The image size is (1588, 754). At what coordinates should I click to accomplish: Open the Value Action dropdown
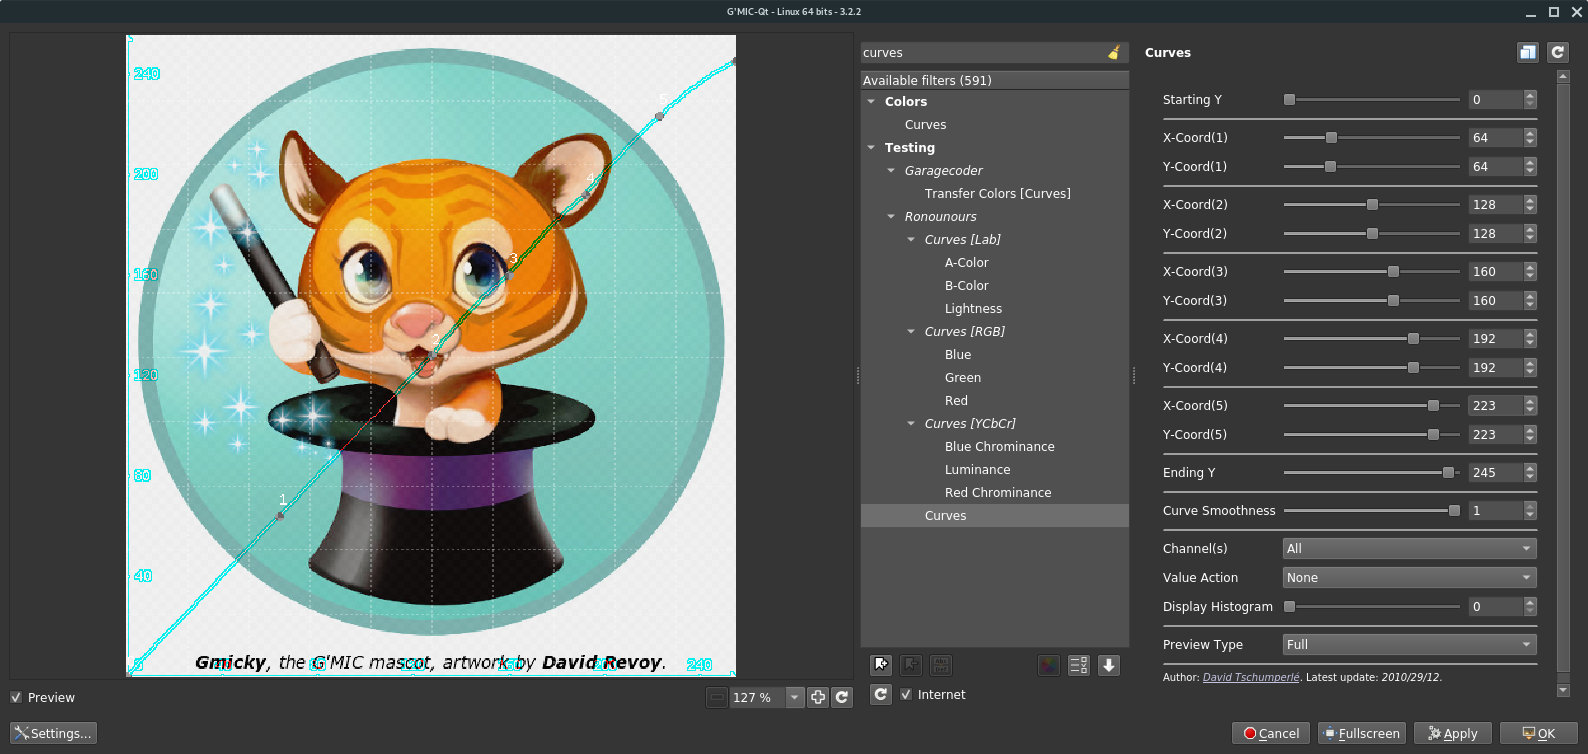(x=1408, y=577)
